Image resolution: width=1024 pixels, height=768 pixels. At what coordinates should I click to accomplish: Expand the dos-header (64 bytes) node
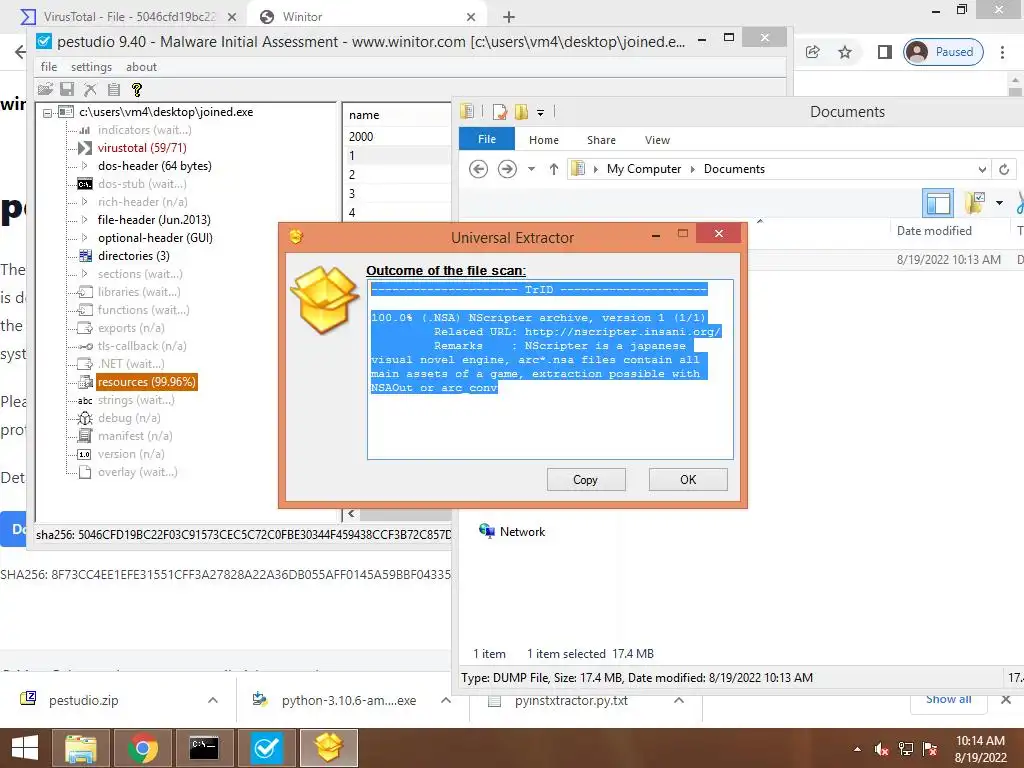(x=84, y=166)
